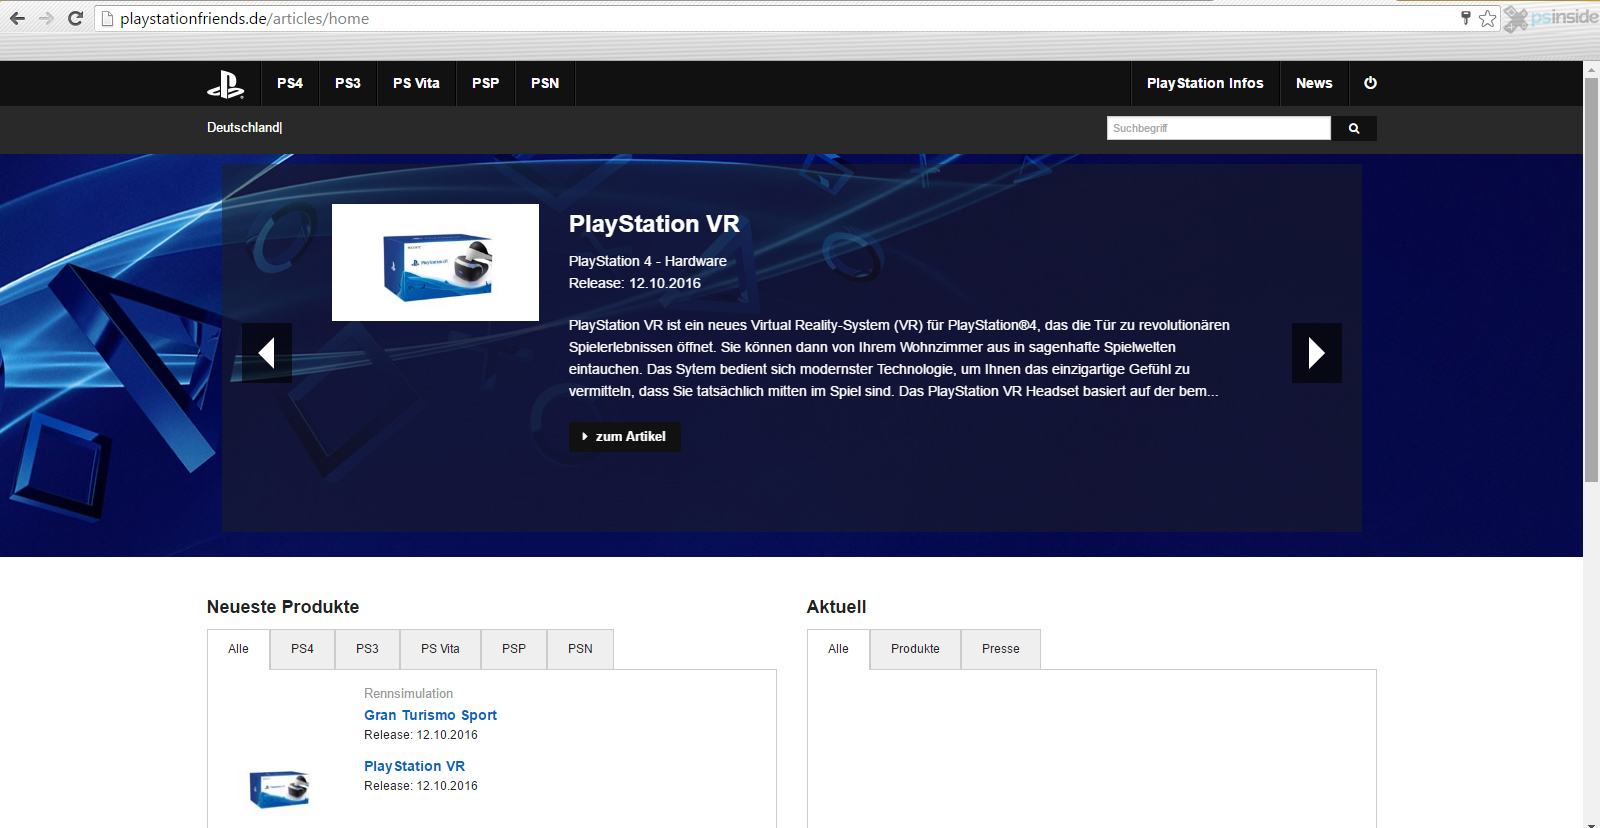The image size is (1600, 828).
Task: Click browser back arrow
Action: (17, 18)
